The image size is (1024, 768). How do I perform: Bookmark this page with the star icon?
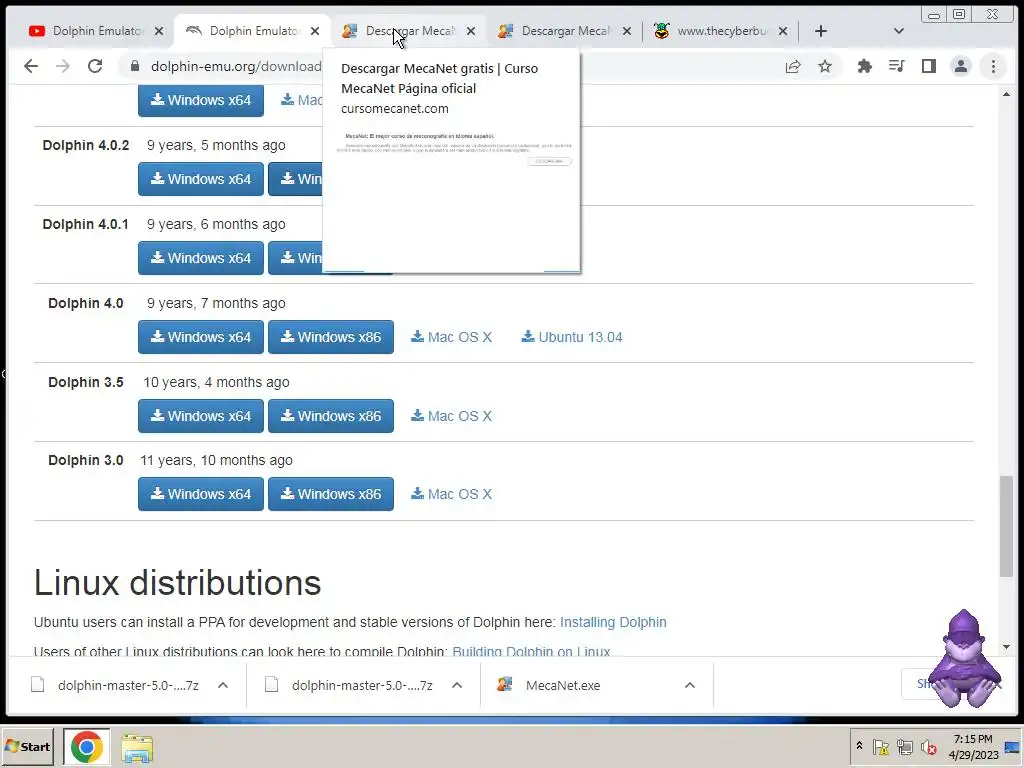coord(825,66)
